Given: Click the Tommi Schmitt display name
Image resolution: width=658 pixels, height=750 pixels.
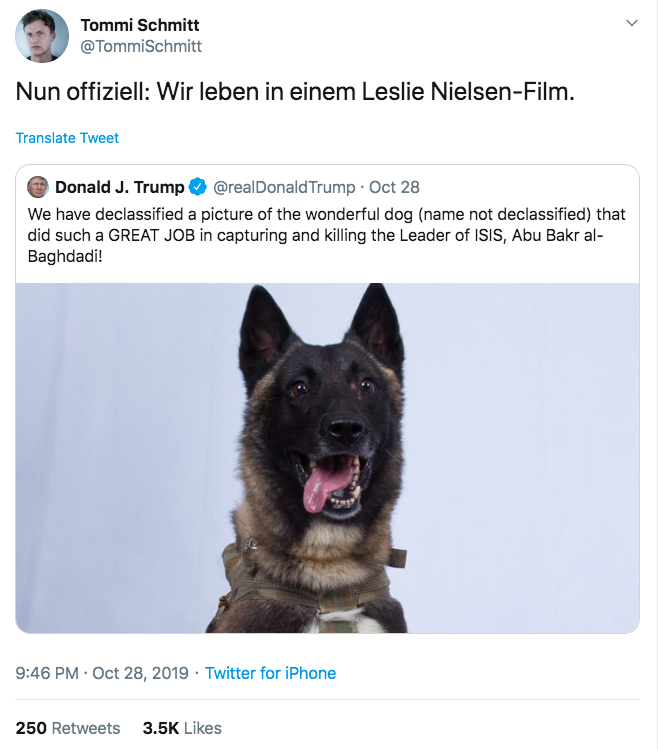Looking at the screenshot, I should [x=140, y=25].
